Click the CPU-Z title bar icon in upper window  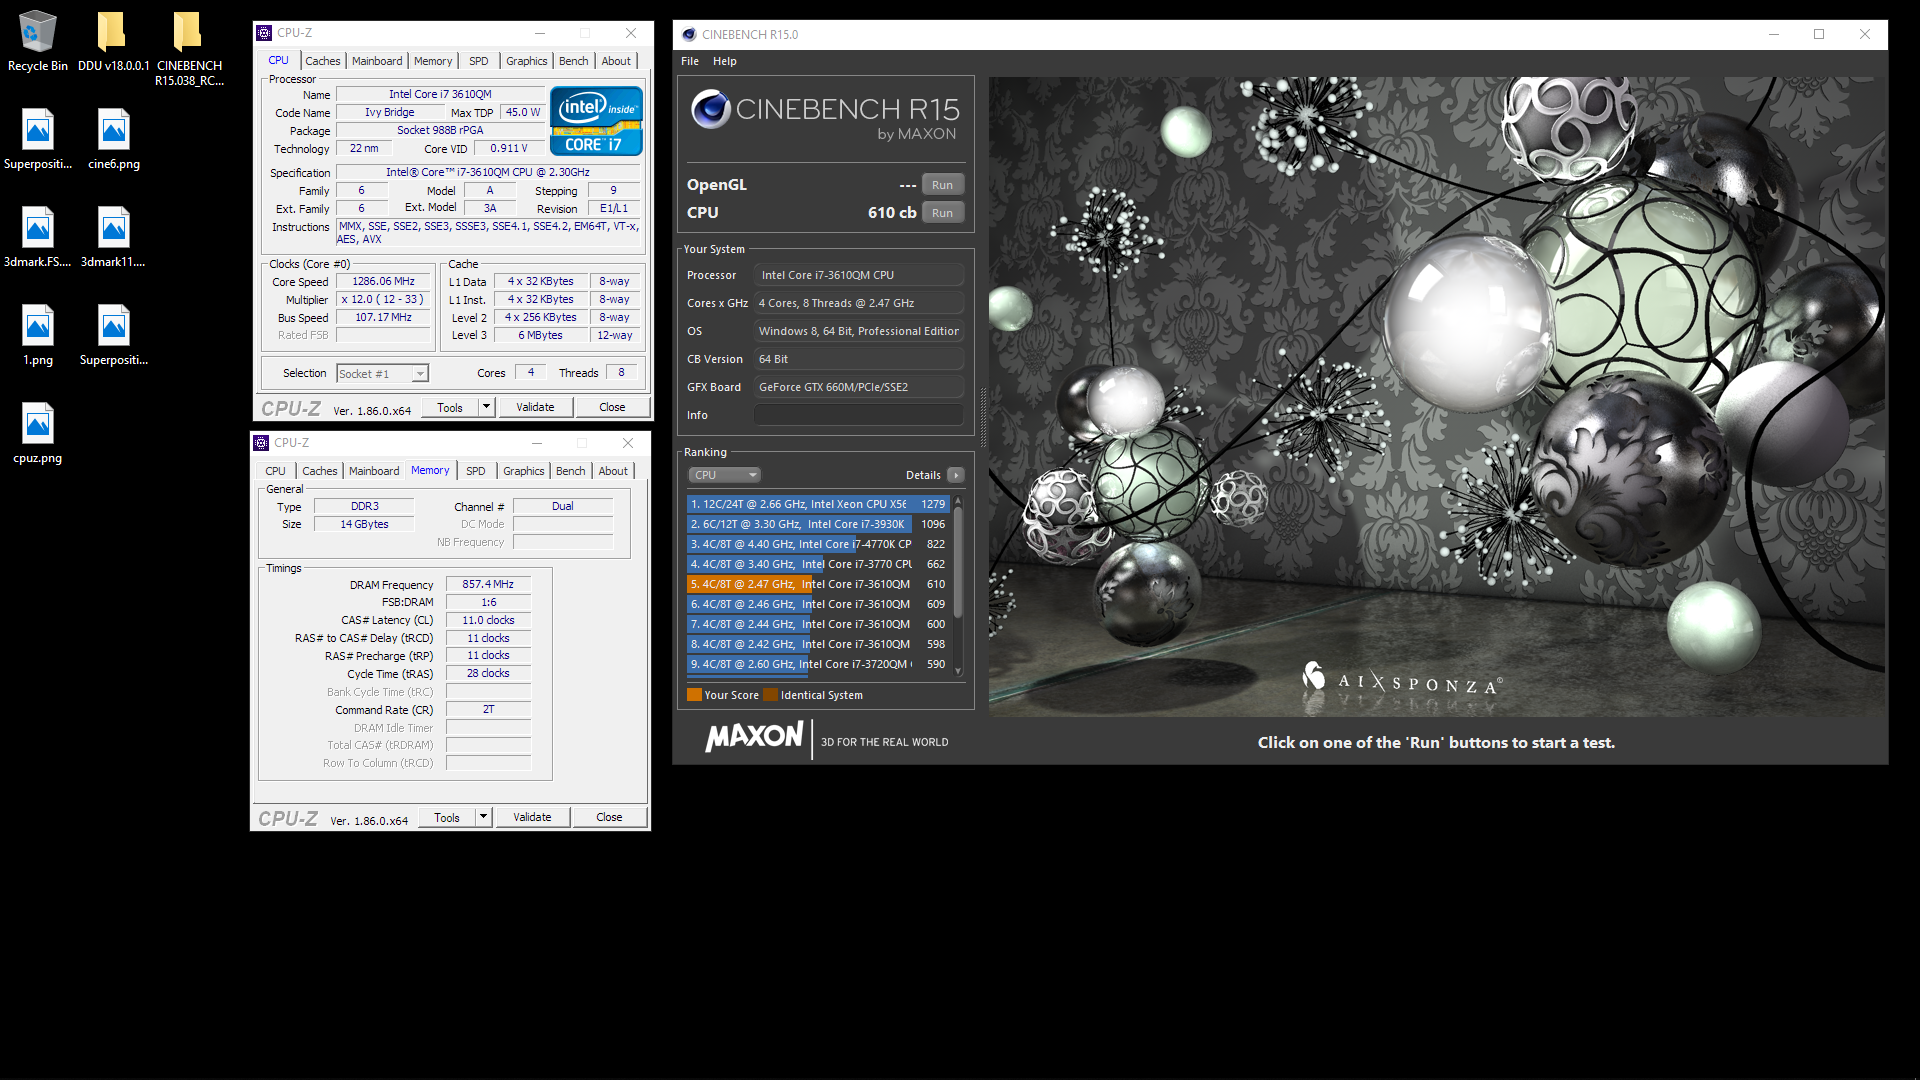pos(264,33)
